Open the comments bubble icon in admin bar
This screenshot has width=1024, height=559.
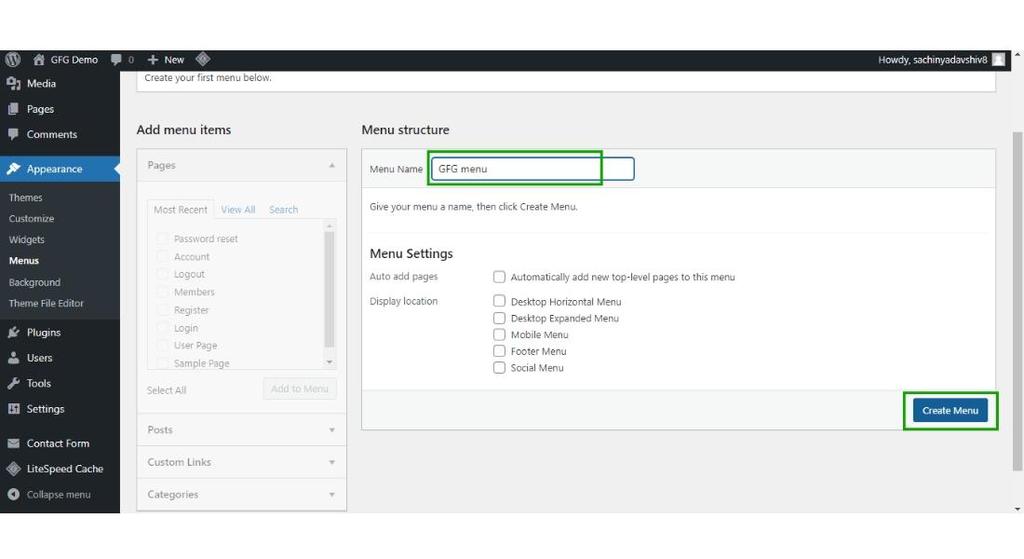[x=117, y=60]
